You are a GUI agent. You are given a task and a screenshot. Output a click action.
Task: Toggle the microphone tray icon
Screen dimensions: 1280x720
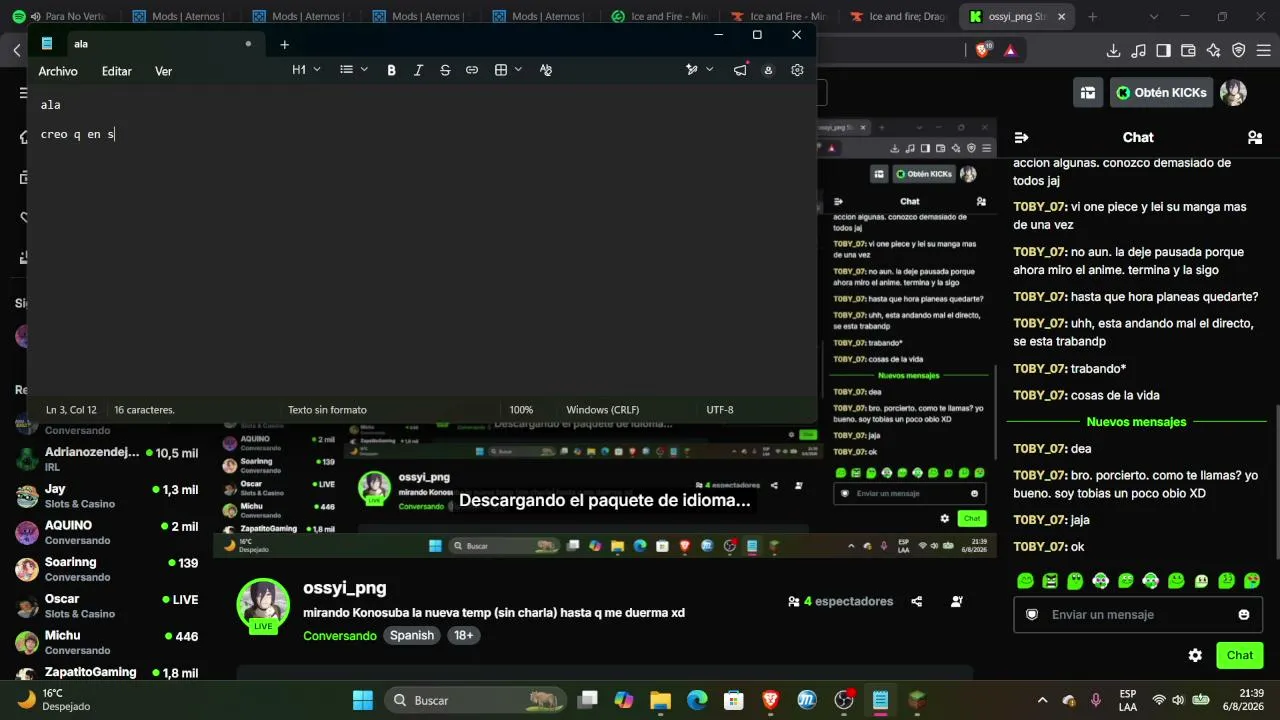pyautogui.click(x=1096, y=700)
